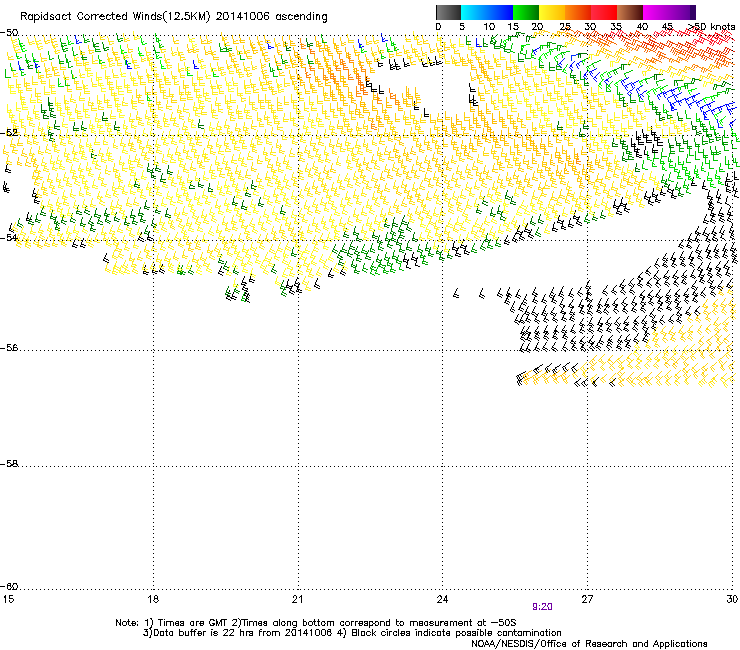The image size is (740, 650).
Task: Click the latitude label '-54'
Action: tap(9, 237)
